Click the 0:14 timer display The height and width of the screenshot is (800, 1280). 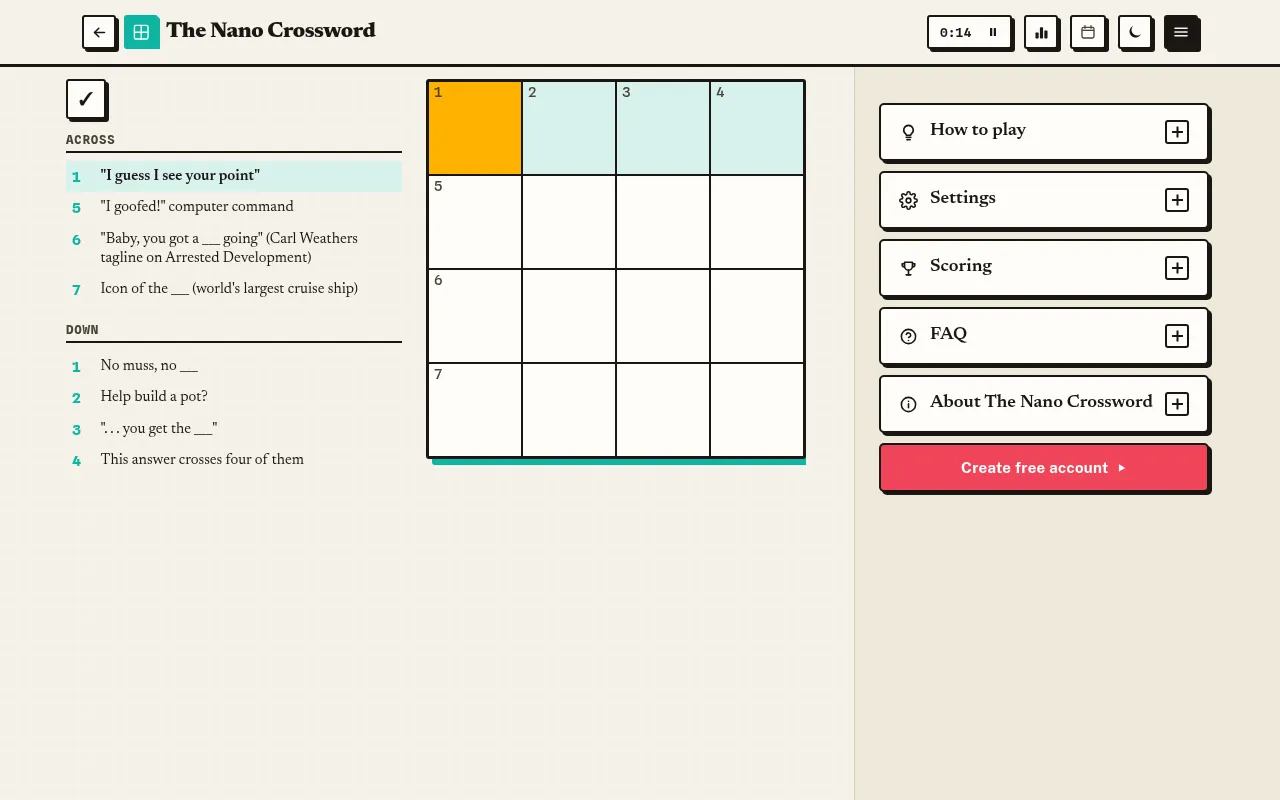point(956,33)
